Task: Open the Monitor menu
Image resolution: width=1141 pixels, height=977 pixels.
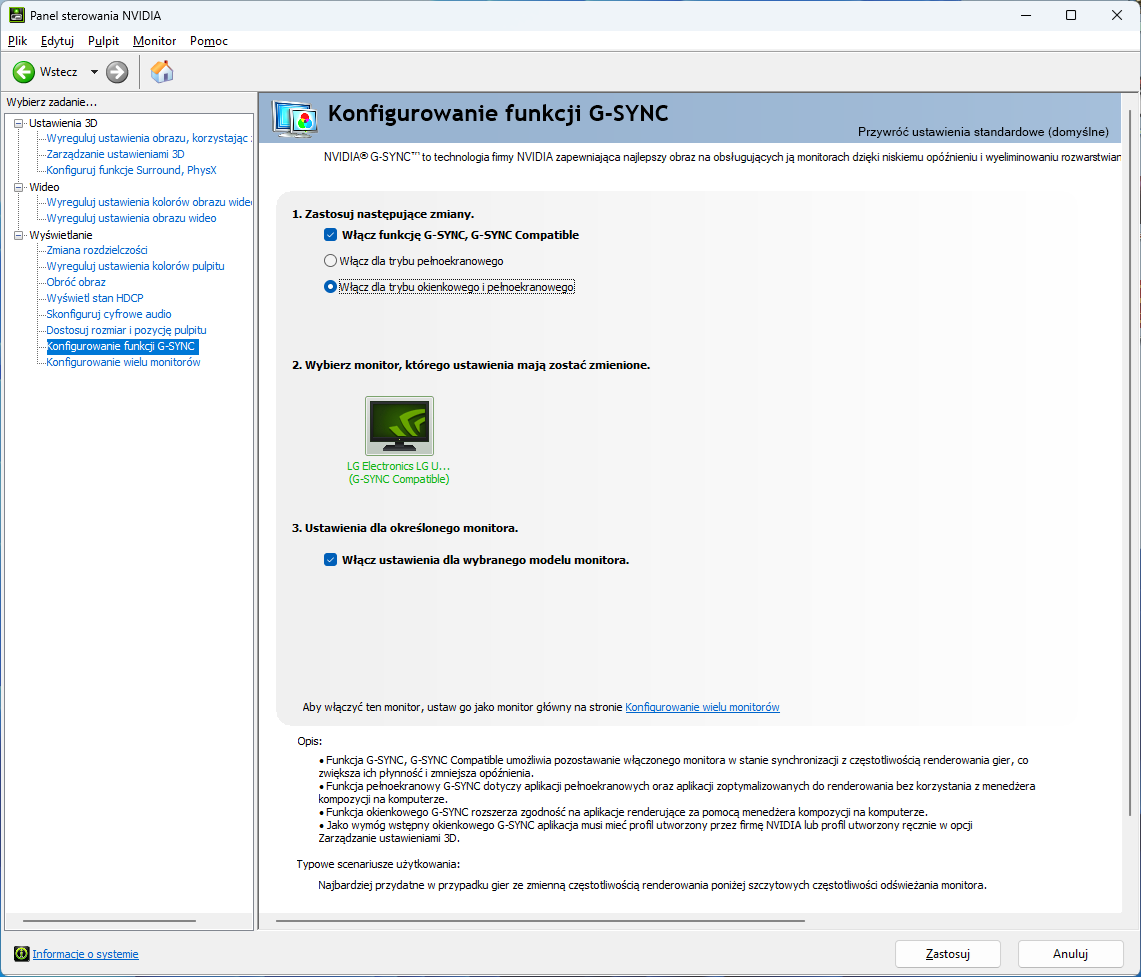Action: point(154,41)
